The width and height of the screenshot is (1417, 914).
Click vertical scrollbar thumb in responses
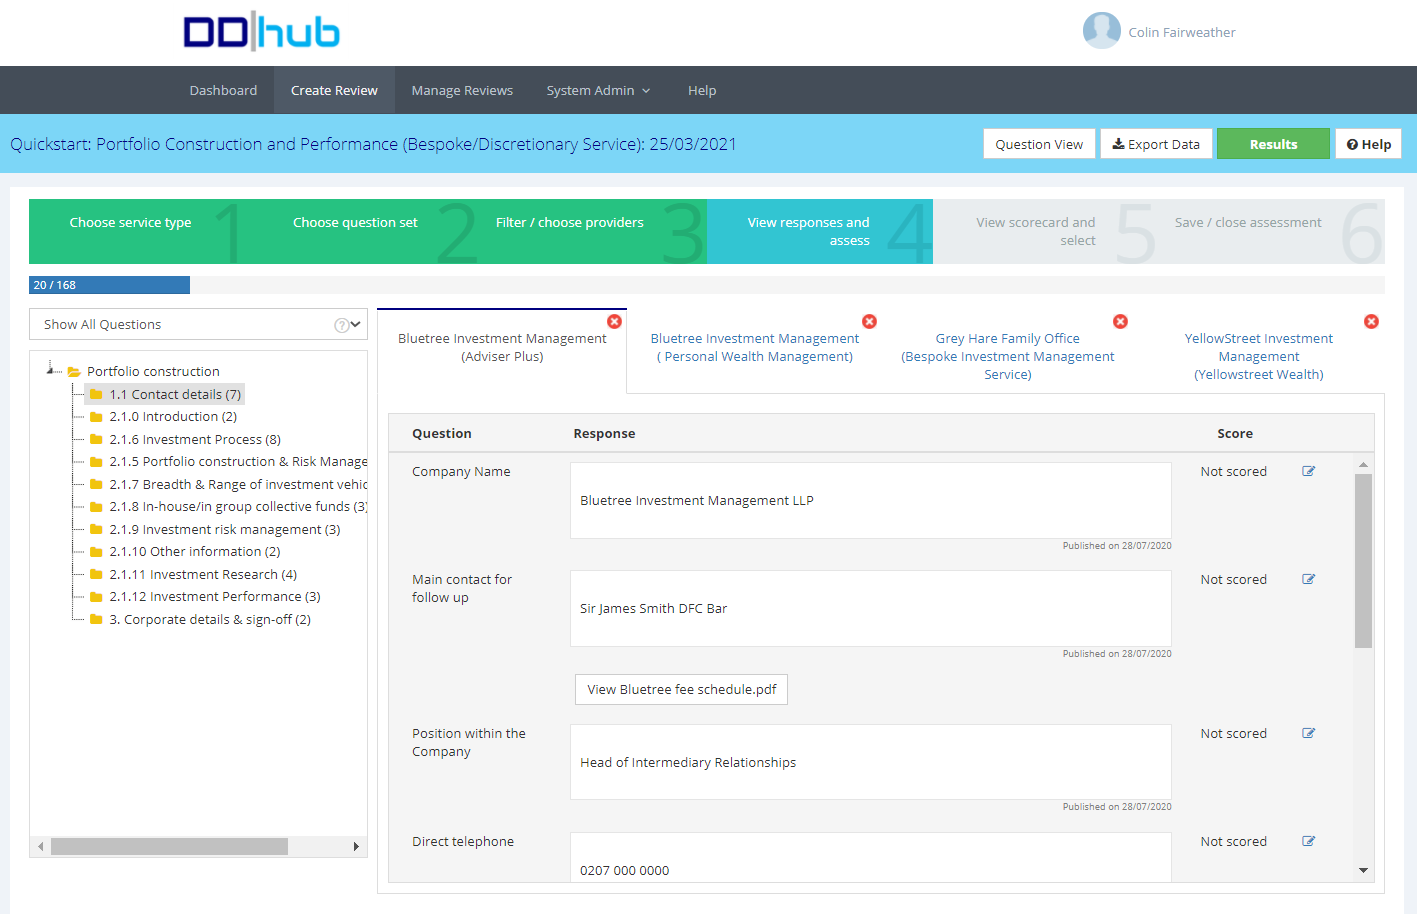click(1363, 560)
